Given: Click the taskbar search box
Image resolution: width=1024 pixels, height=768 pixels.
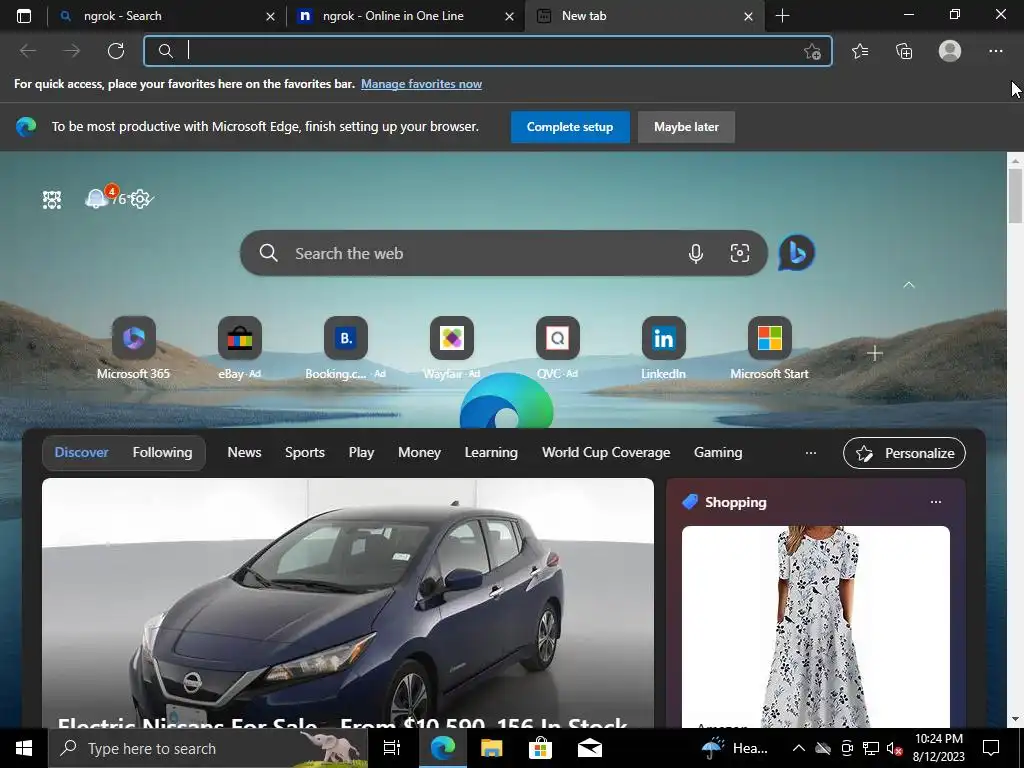Looking at the screenshot, I should click(x=208, y=748).
